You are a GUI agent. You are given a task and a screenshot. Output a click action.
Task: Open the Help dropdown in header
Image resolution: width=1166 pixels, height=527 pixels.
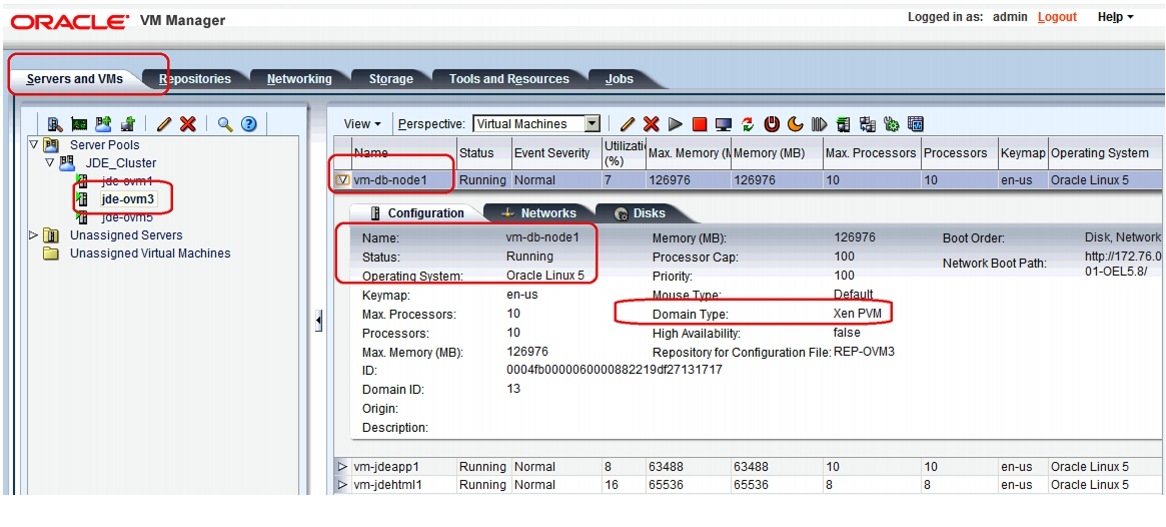1115,17
